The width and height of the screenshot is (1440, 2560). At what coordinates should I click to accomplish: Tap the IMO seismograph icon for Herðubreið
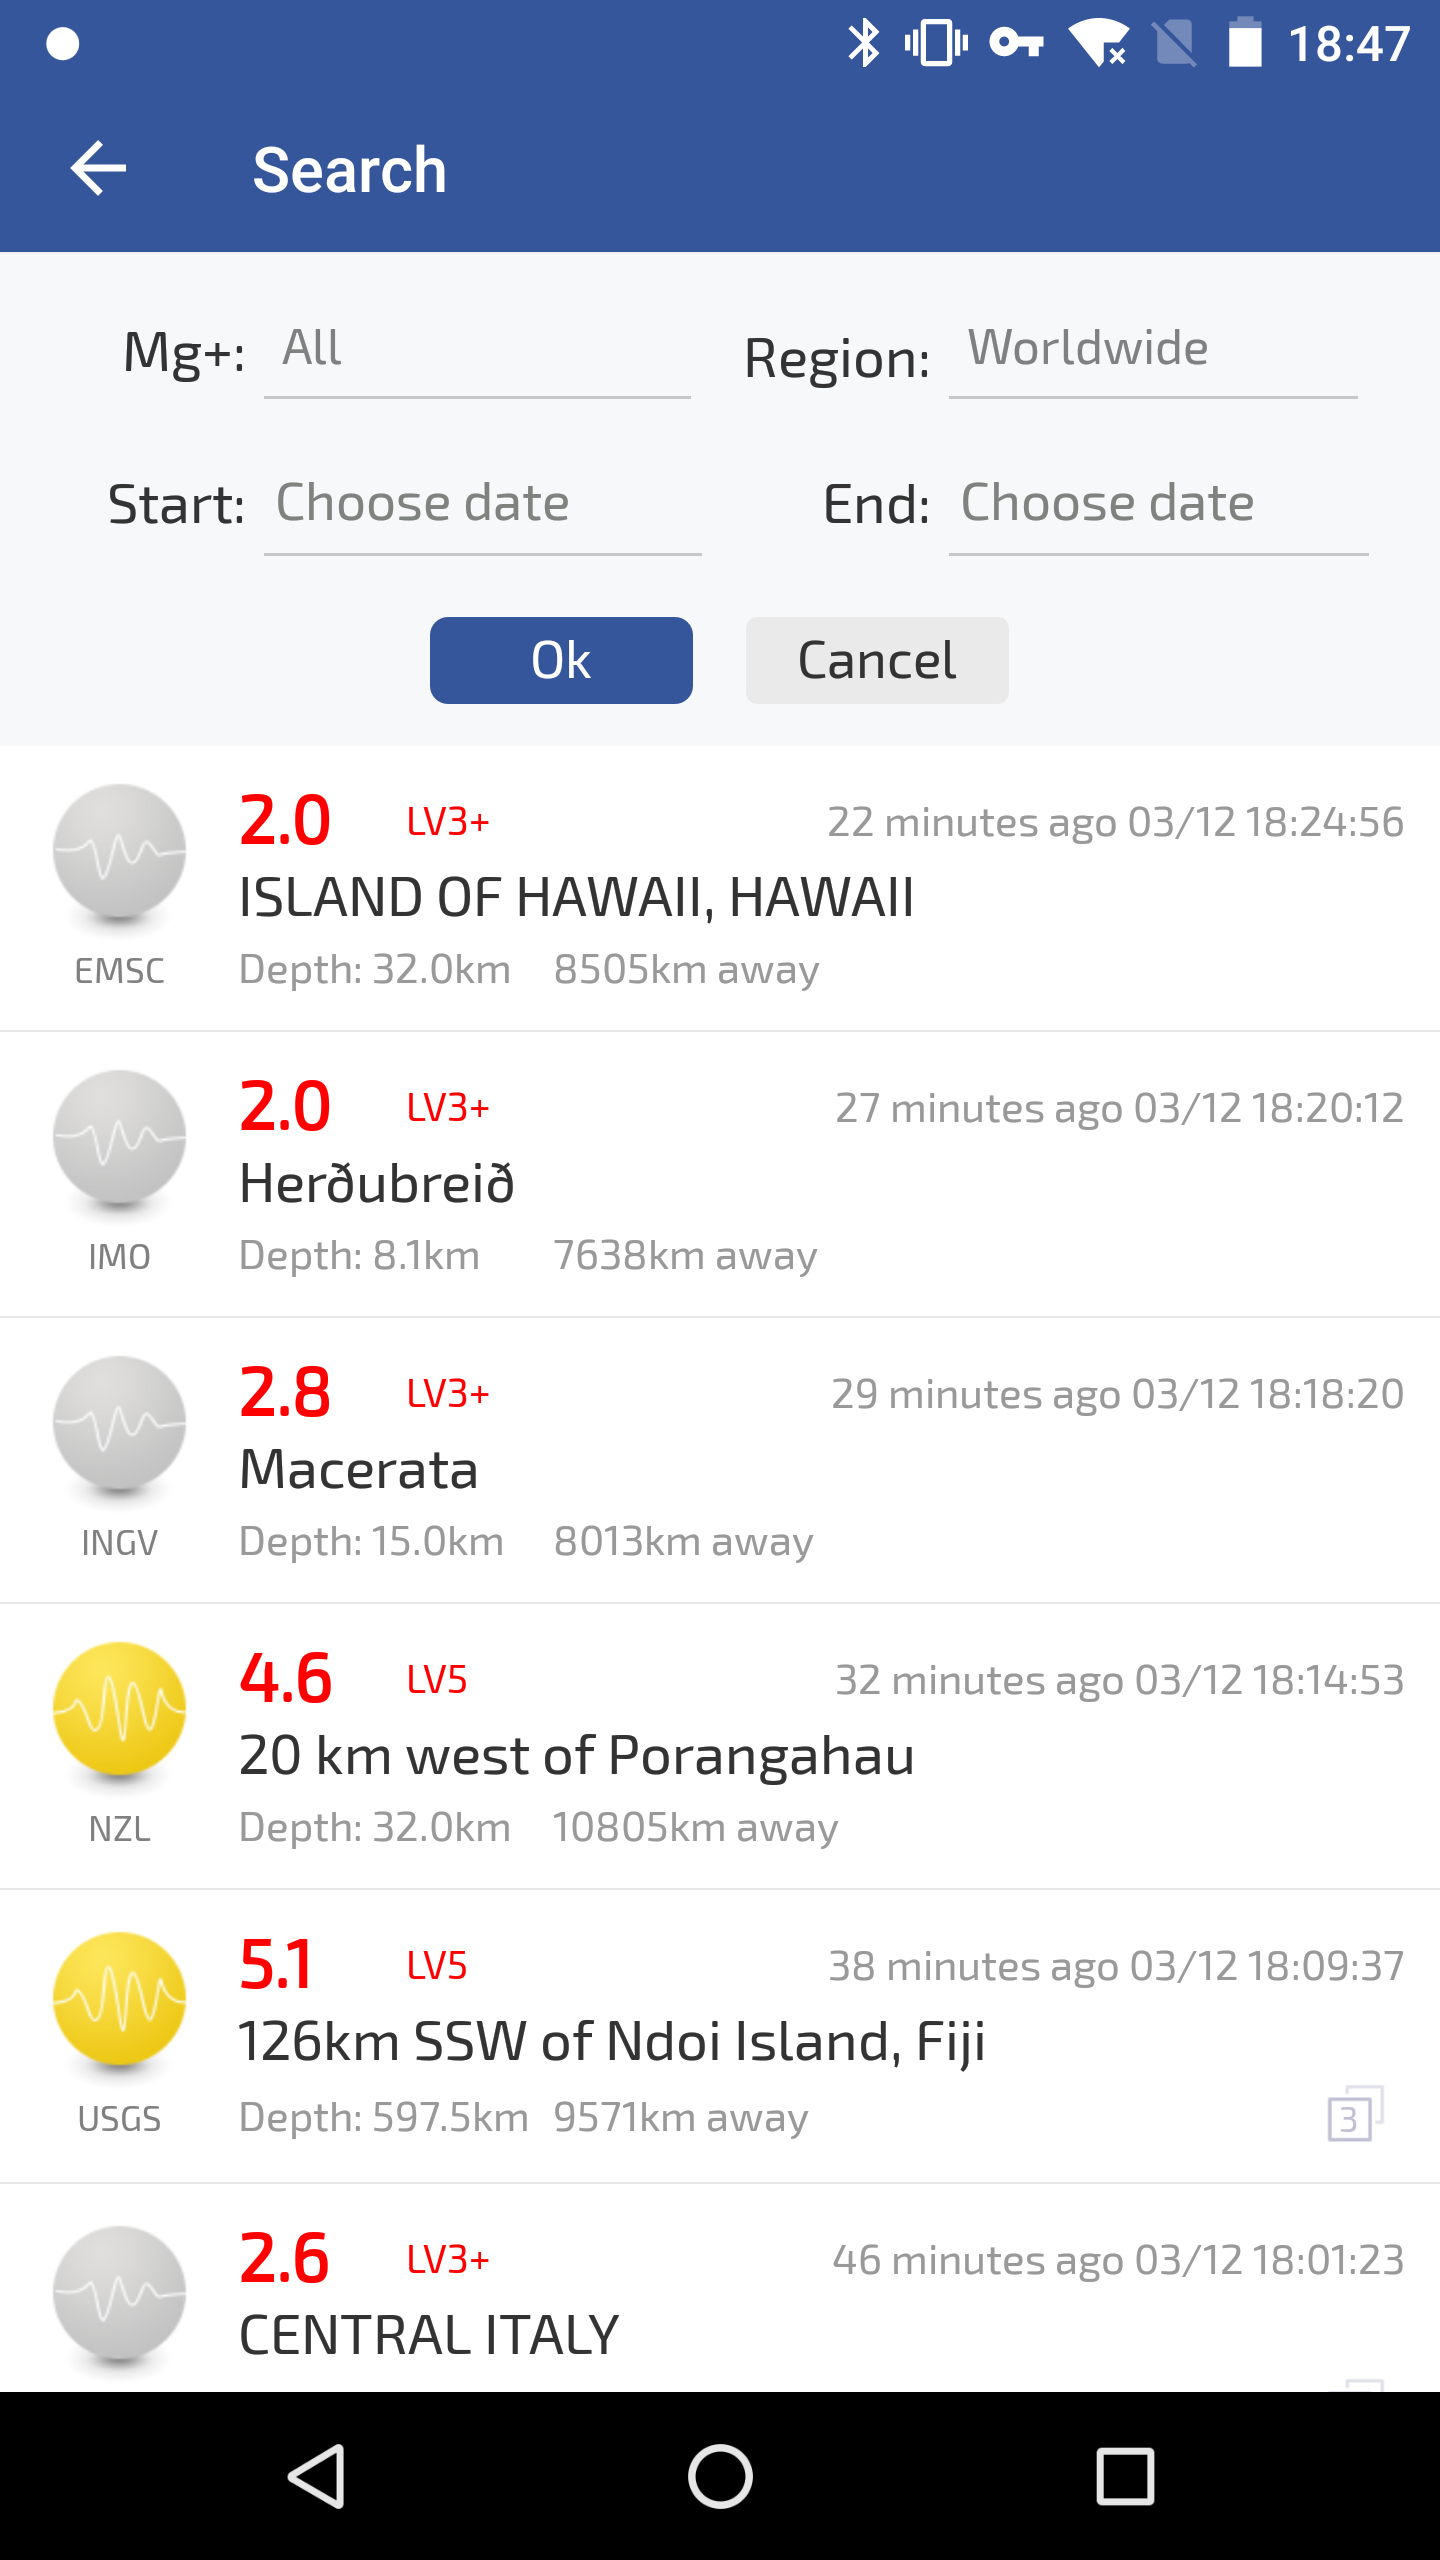[x=119, y=1138]
